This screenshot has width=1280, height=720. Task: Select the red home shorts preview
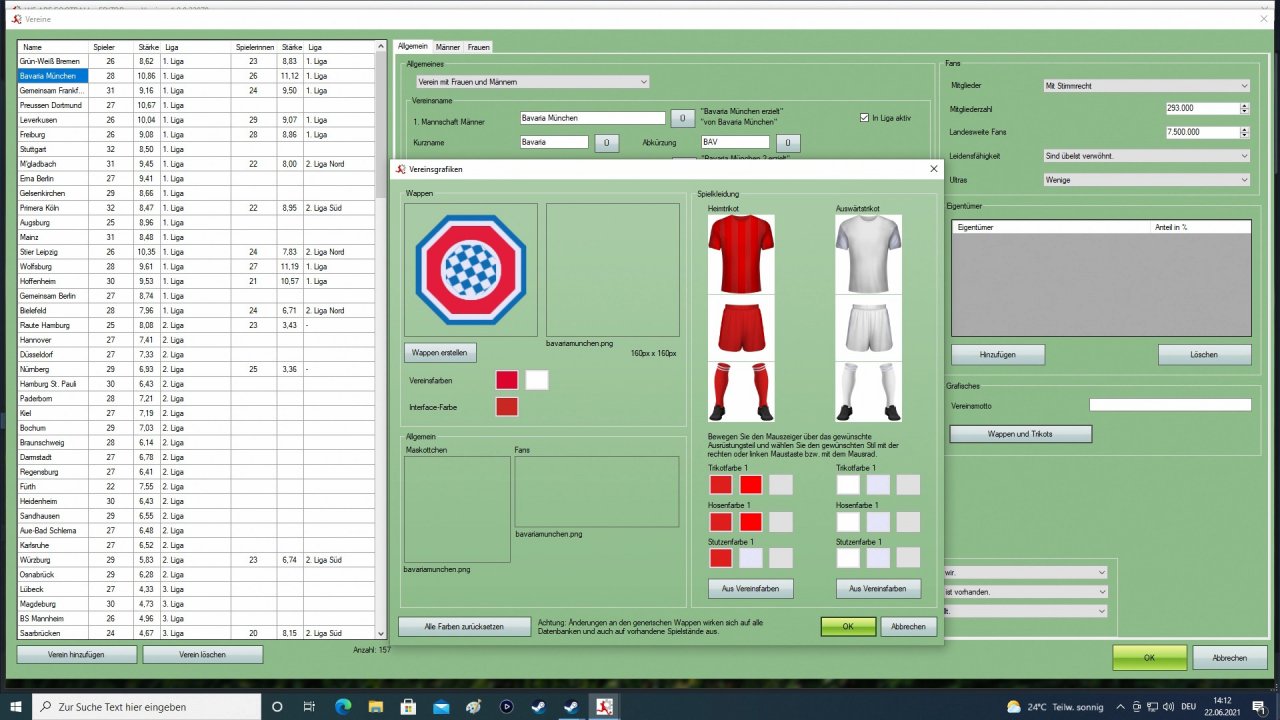[741, 328]
